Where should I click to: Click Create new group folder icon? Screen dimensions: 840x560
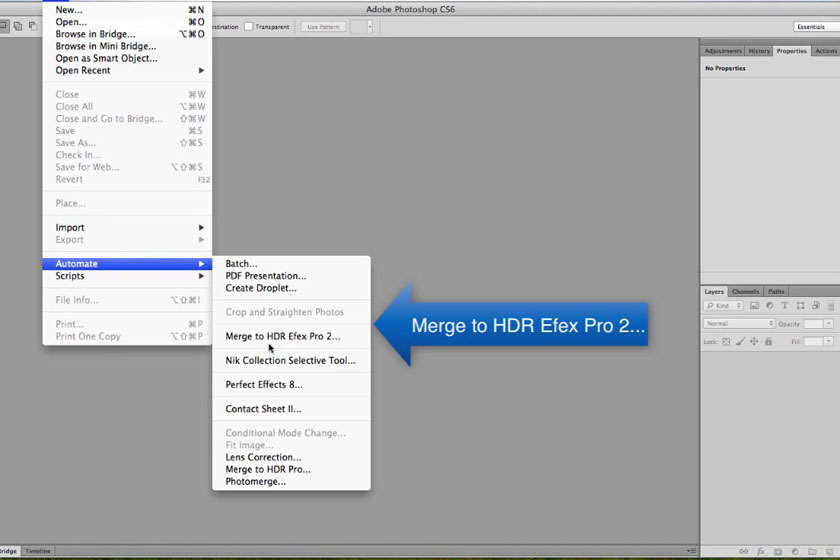pyautogui.click(x=812, y=551)
